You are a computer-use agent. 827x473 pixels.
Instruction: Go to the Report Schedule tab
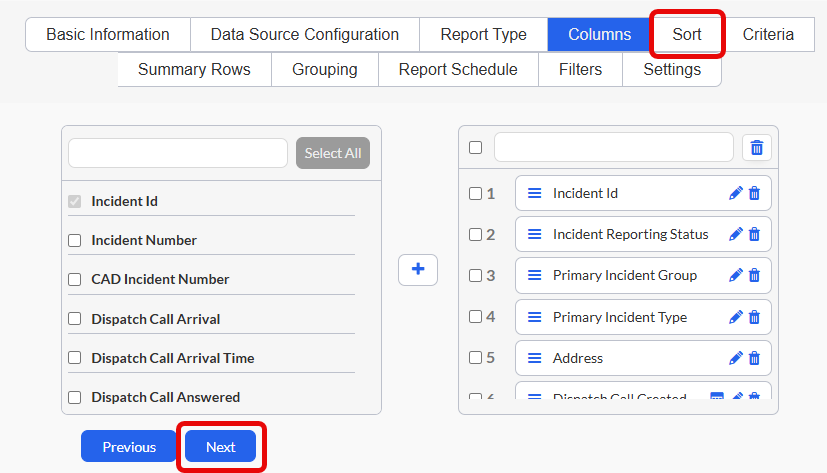click(x=458, y=70)
